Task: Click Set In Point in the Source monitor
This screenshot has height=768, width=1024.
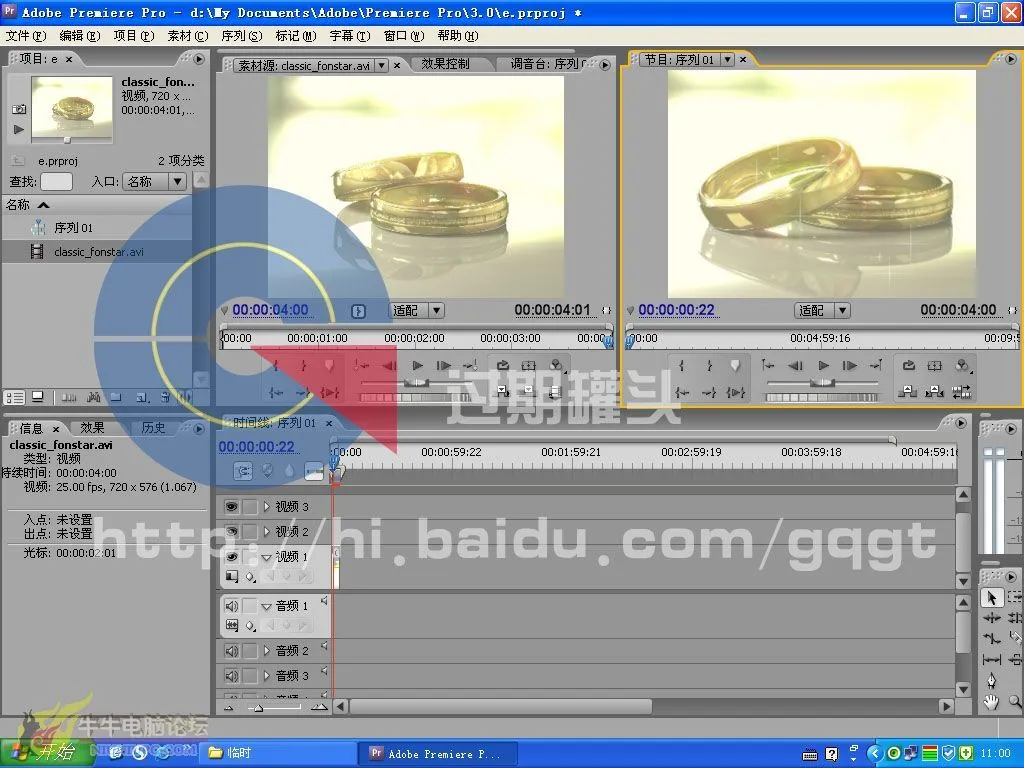Action: [x=275, y=363]
